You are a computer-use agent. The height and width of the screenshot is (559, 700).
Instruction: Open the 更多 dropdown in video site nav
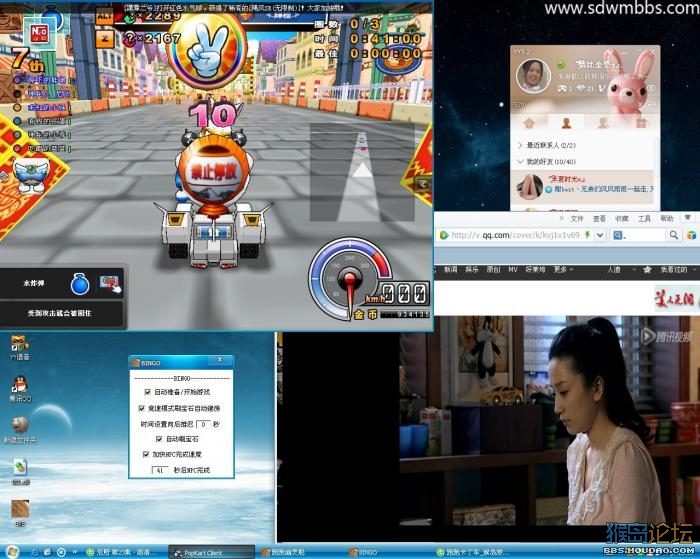563,269
